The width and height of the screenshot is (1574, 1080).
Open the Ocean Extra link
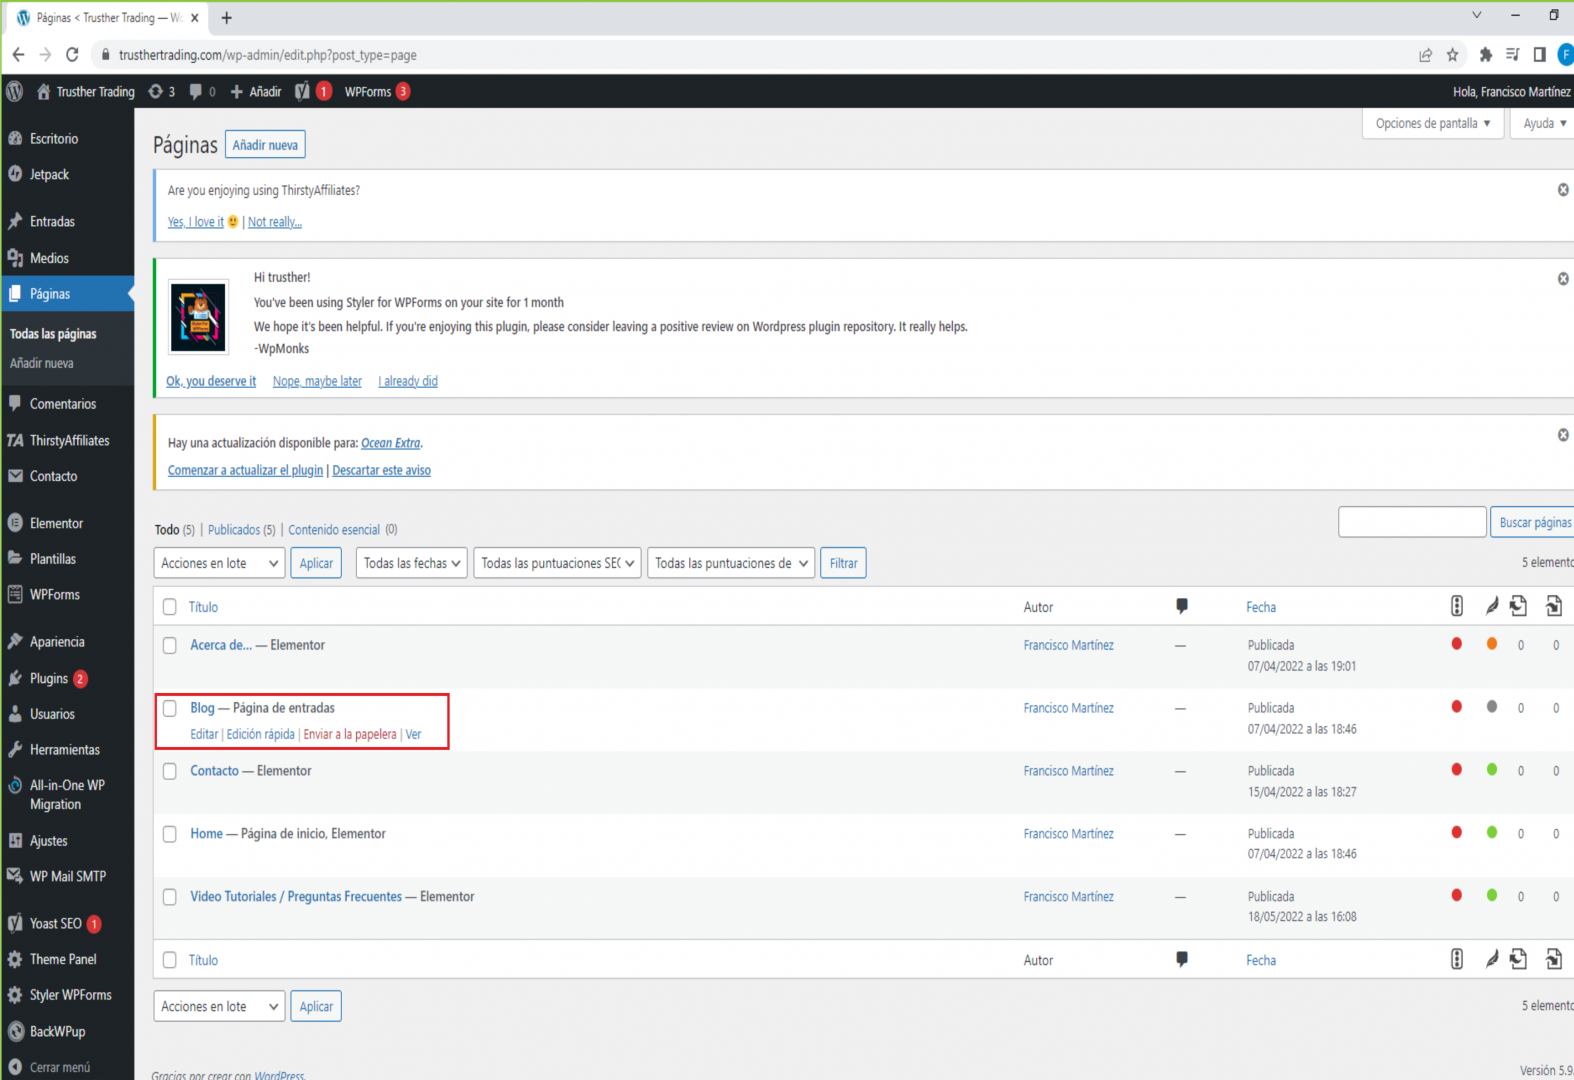point(391,443)
